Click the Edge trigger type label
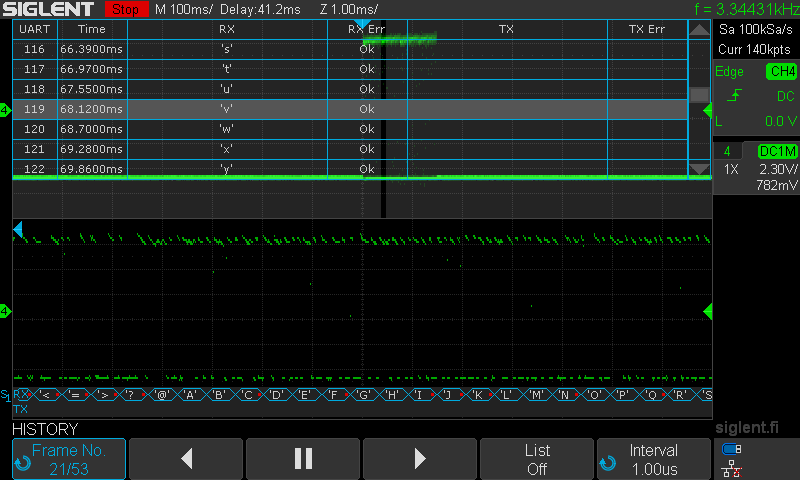Viewport: 800px width, 480px height. coord(729,71)
